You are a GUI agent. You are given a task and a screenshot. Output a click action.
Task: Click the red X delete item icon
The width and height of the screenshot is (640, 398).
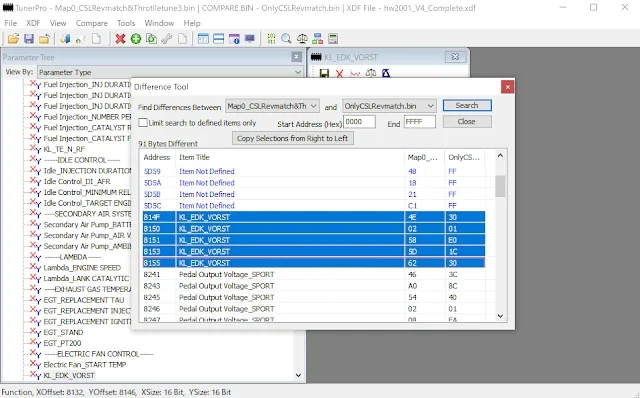tap(120, 39)
